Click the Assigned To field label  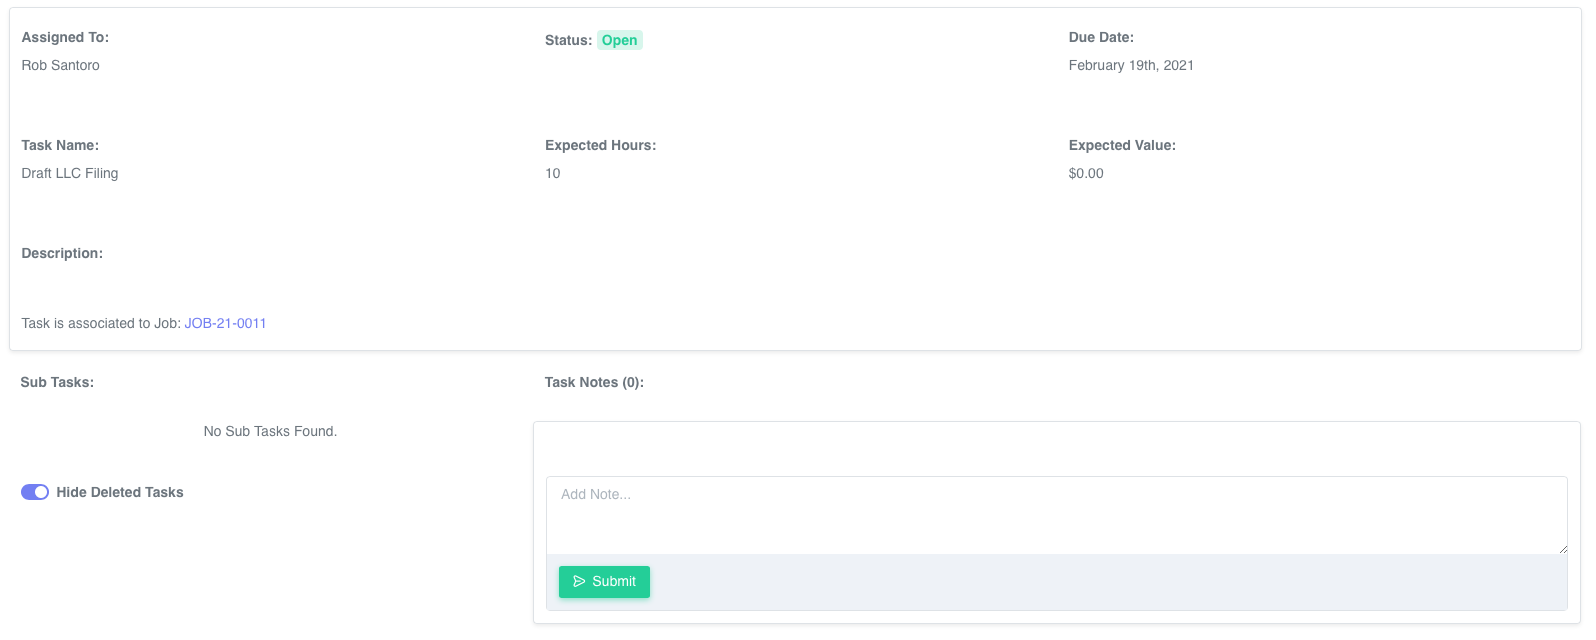tap(65, 37)
